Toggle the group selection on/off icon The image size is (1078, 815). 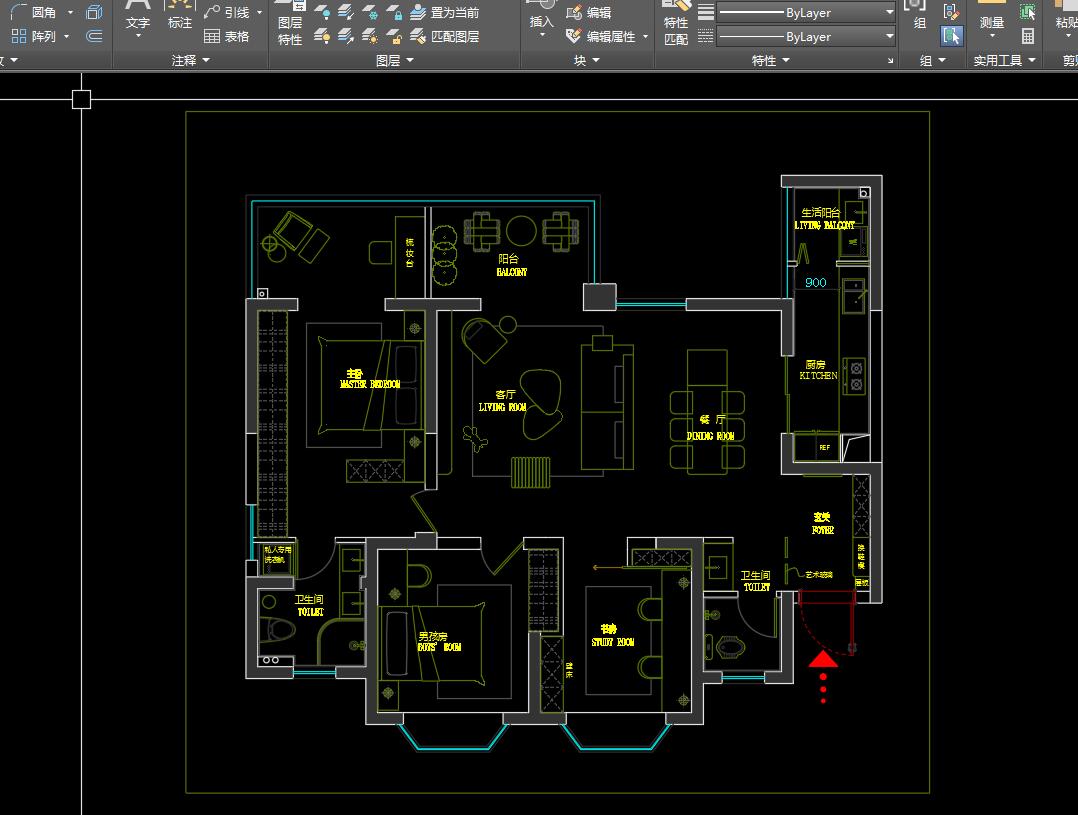[x=952, y=36]
